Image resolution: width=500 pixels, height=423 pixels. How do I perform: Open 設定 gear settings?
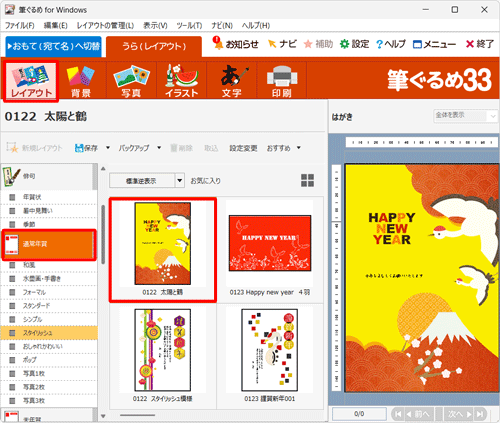344,44
